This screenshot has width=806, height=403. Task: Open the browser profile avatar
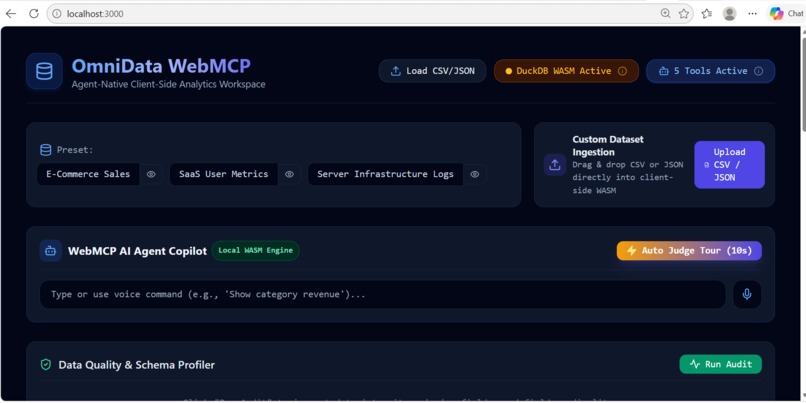click(729, 14)
